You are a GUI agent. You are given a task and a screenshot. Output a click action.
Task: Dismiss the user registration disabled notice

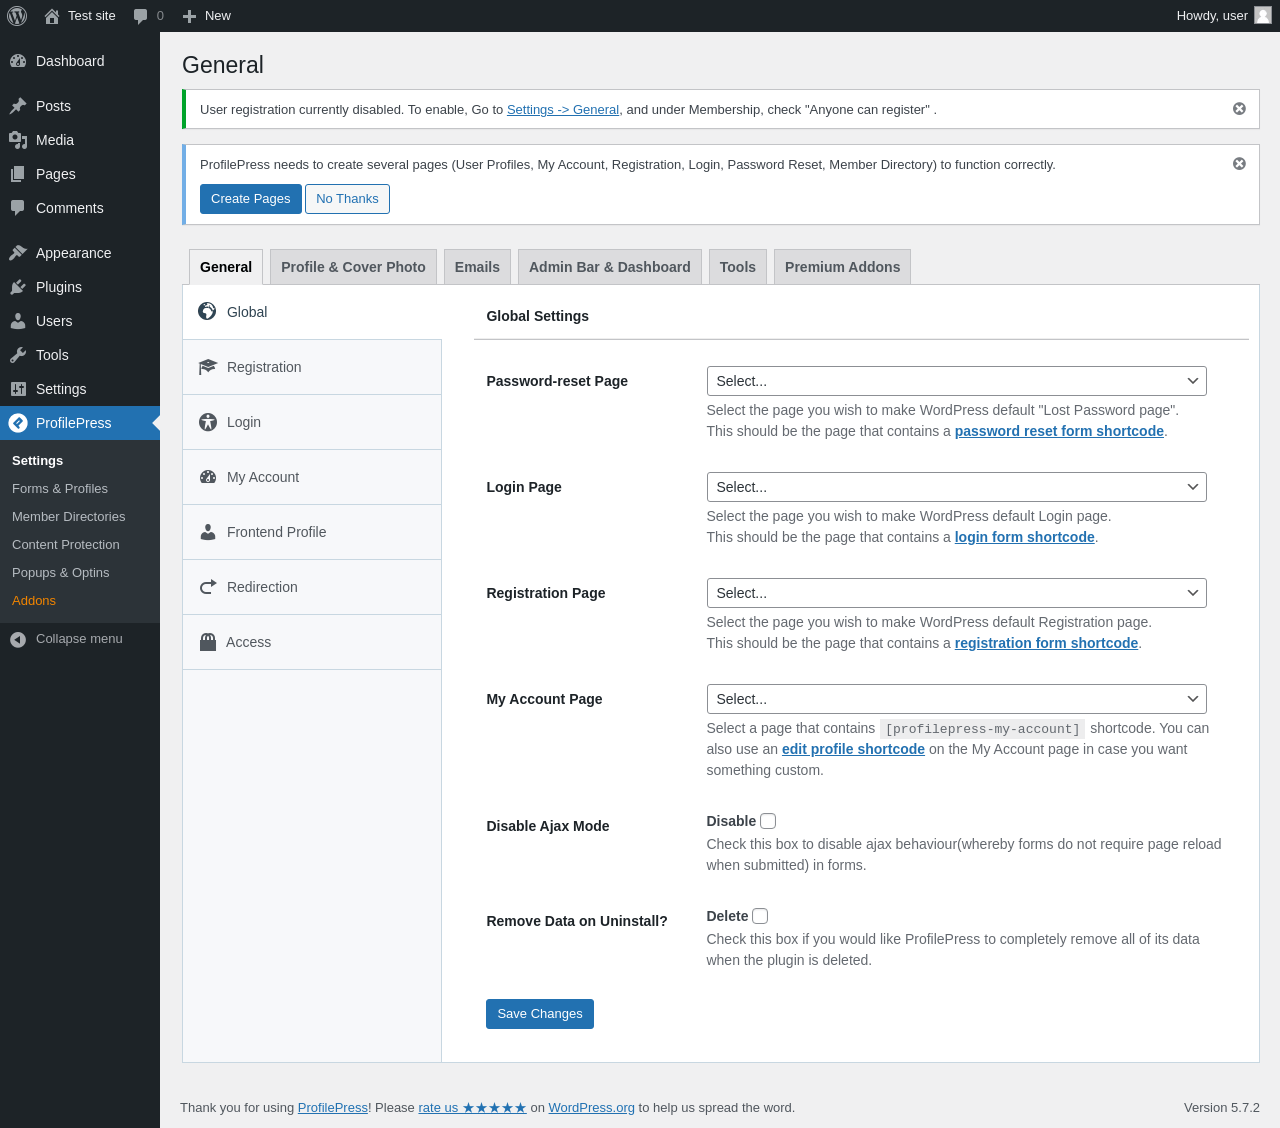coord(1239,109)
